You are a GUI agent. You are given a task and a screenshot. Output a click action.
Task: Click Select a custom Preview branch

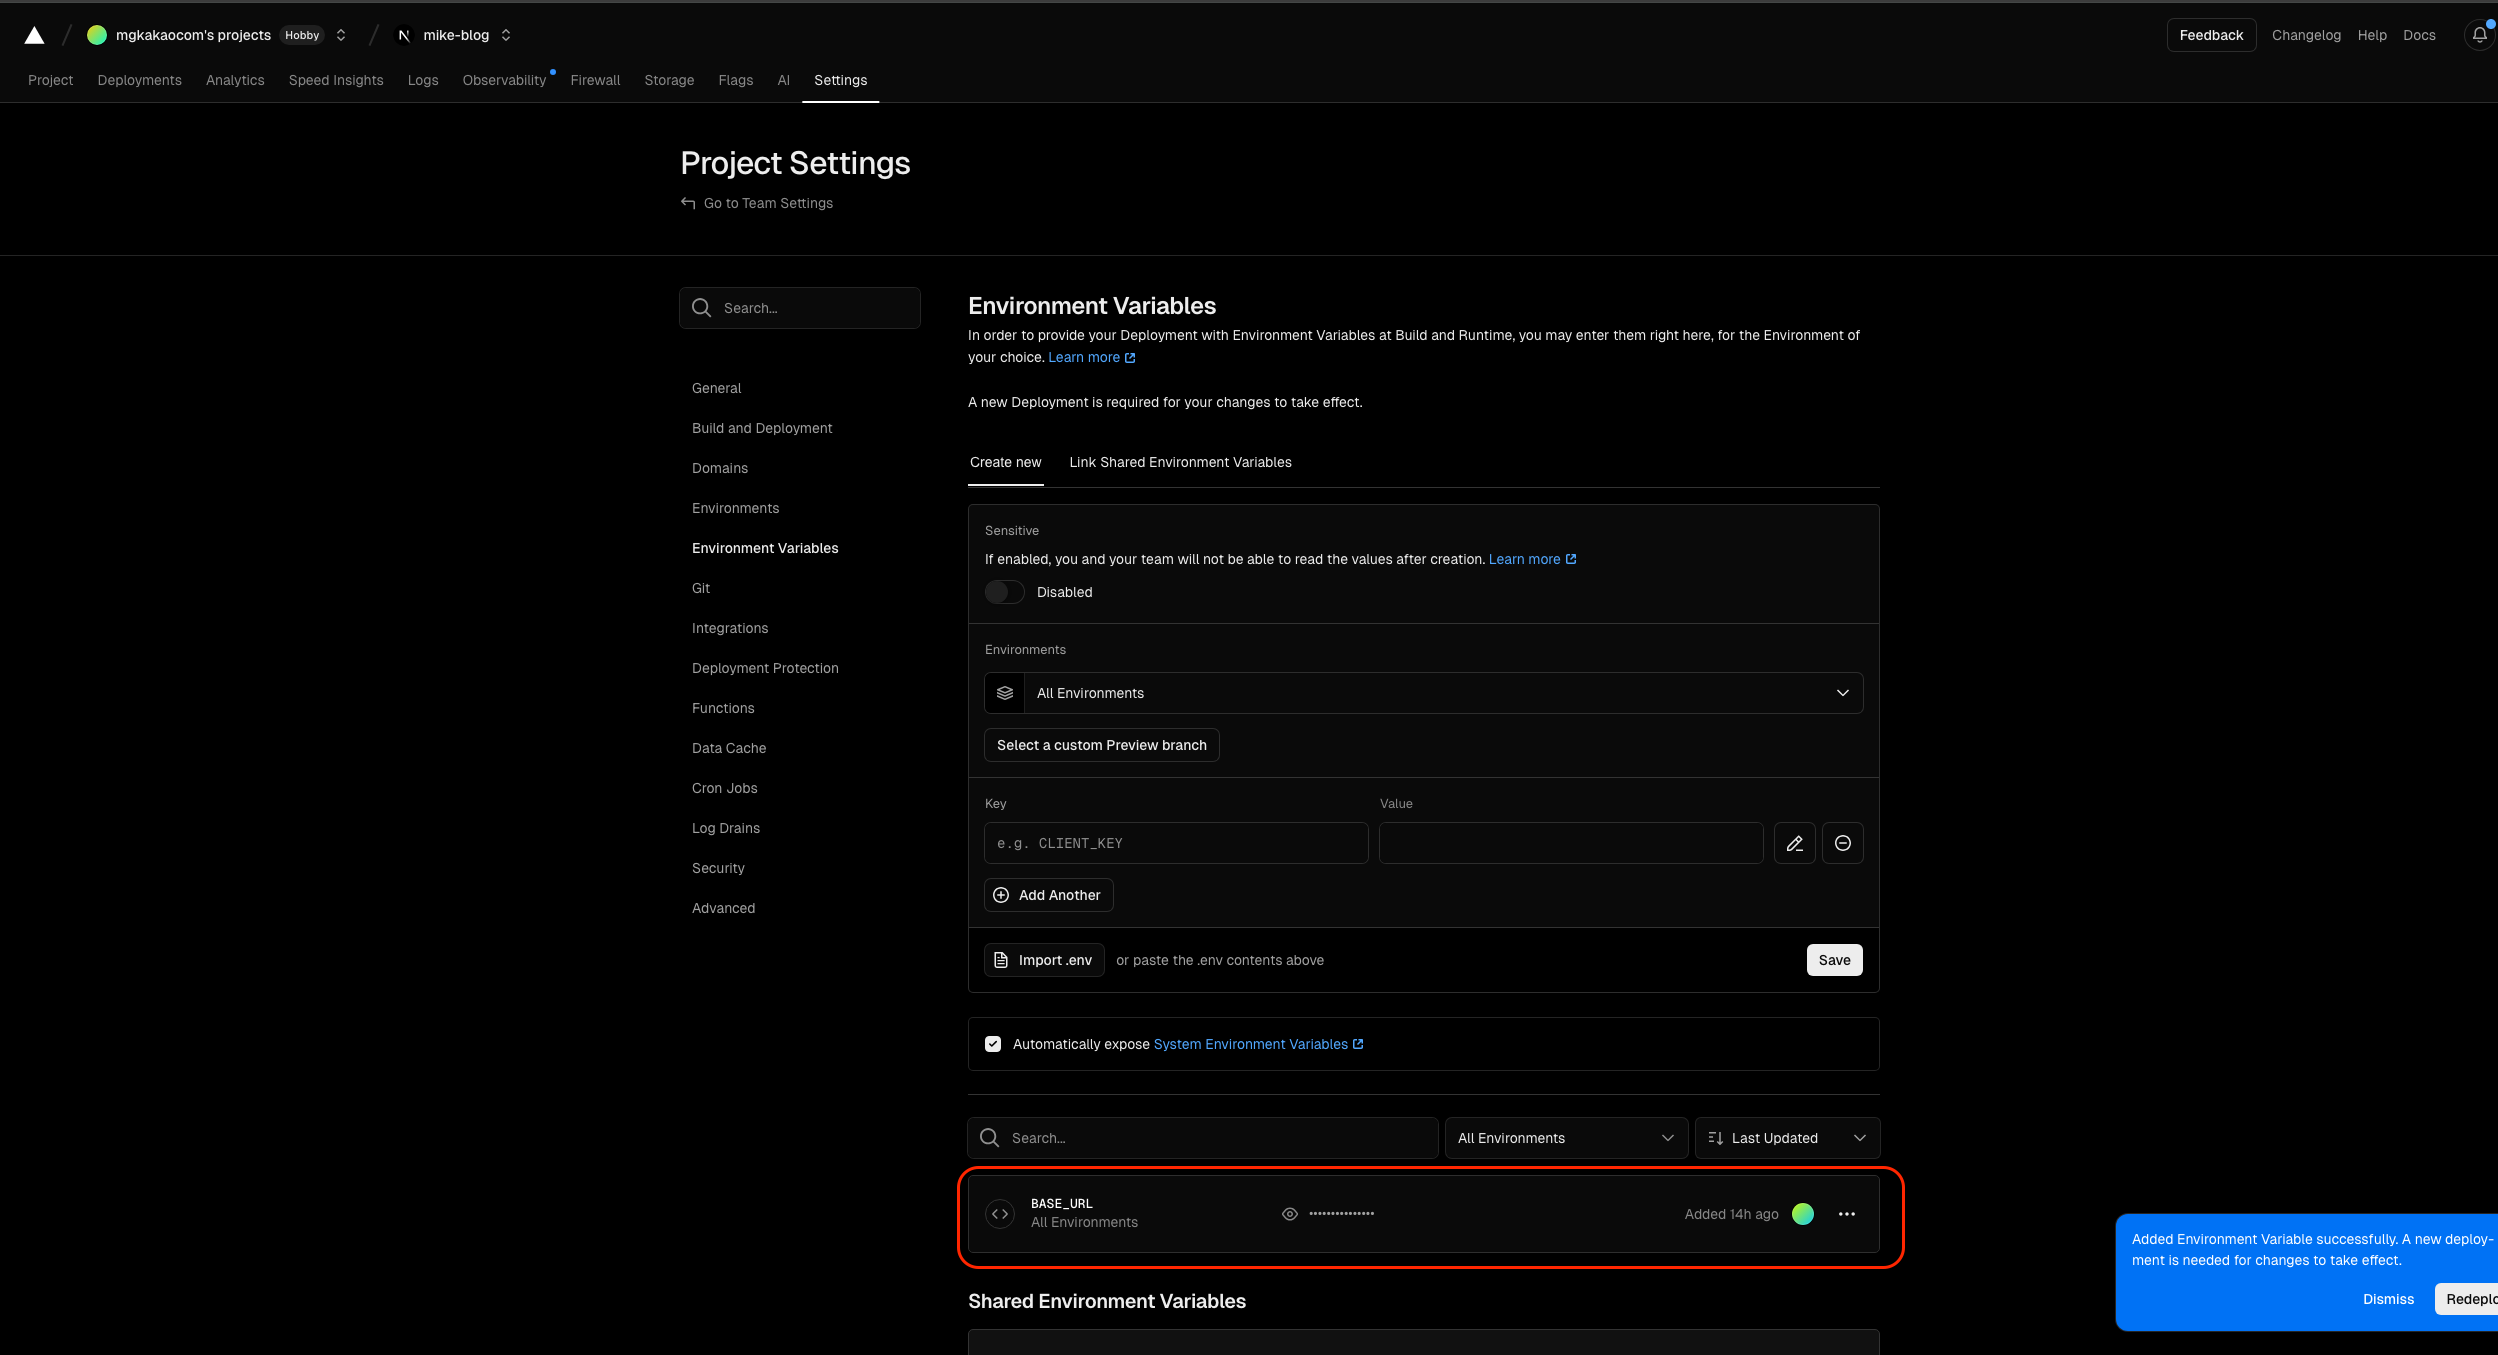tap(1101, 745)
